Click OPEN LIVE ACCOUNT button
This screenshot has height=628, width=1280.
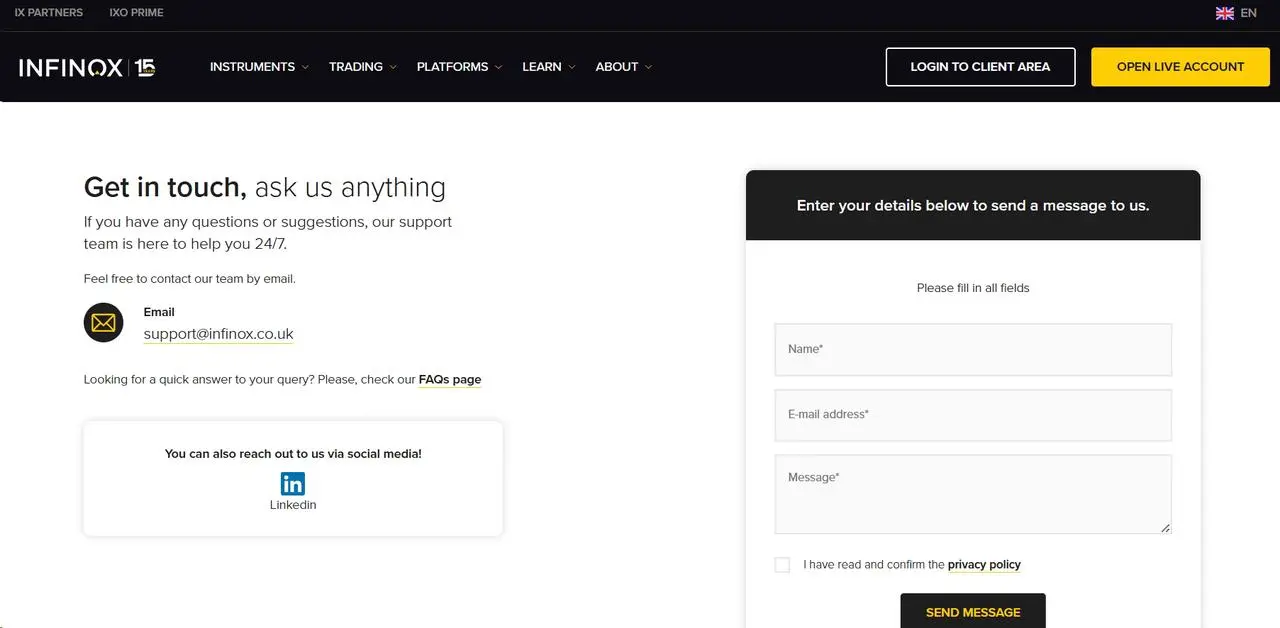[1180, 67]
